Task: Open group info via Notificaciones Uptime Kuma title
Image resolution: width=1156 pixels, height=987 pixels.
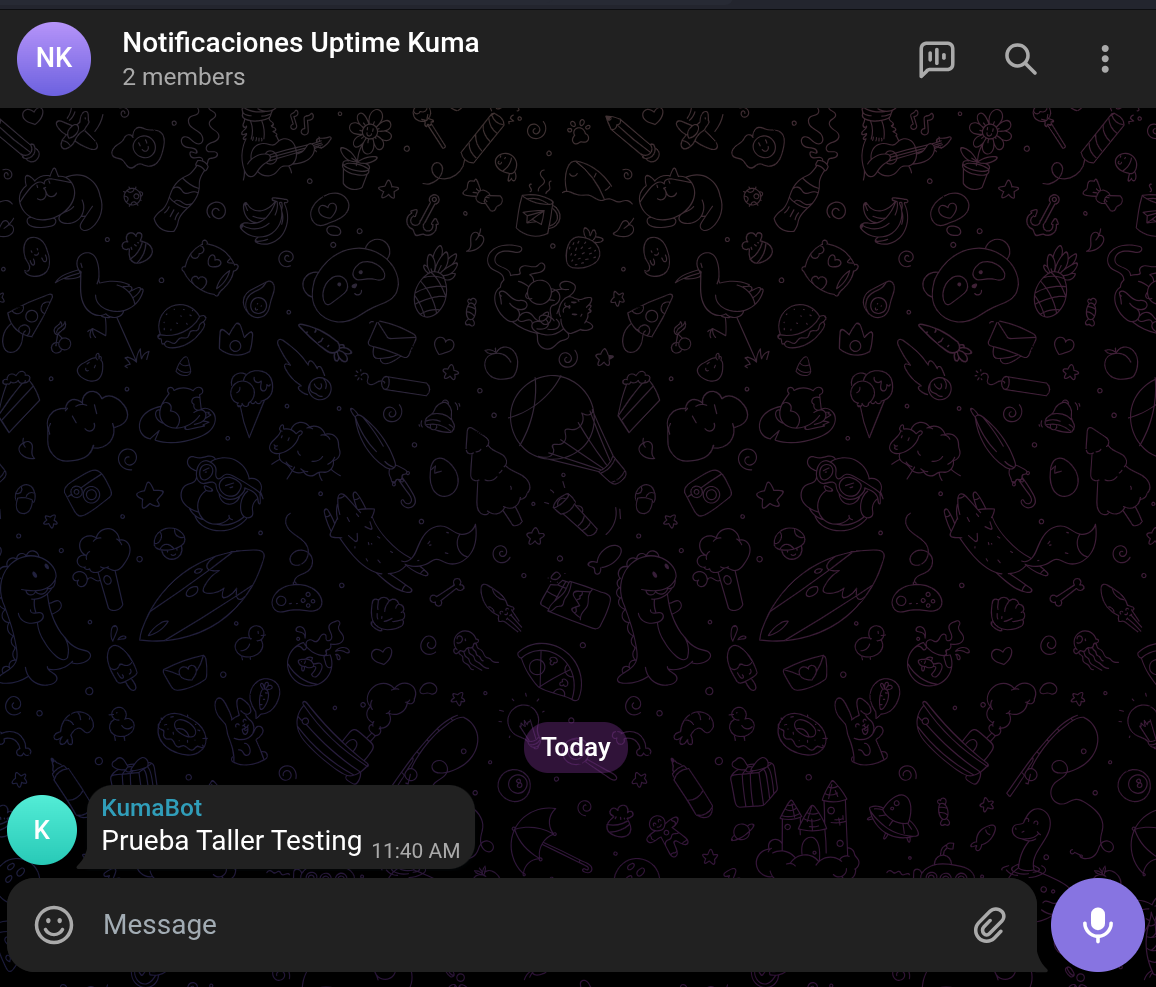Action: coord(300,43)
